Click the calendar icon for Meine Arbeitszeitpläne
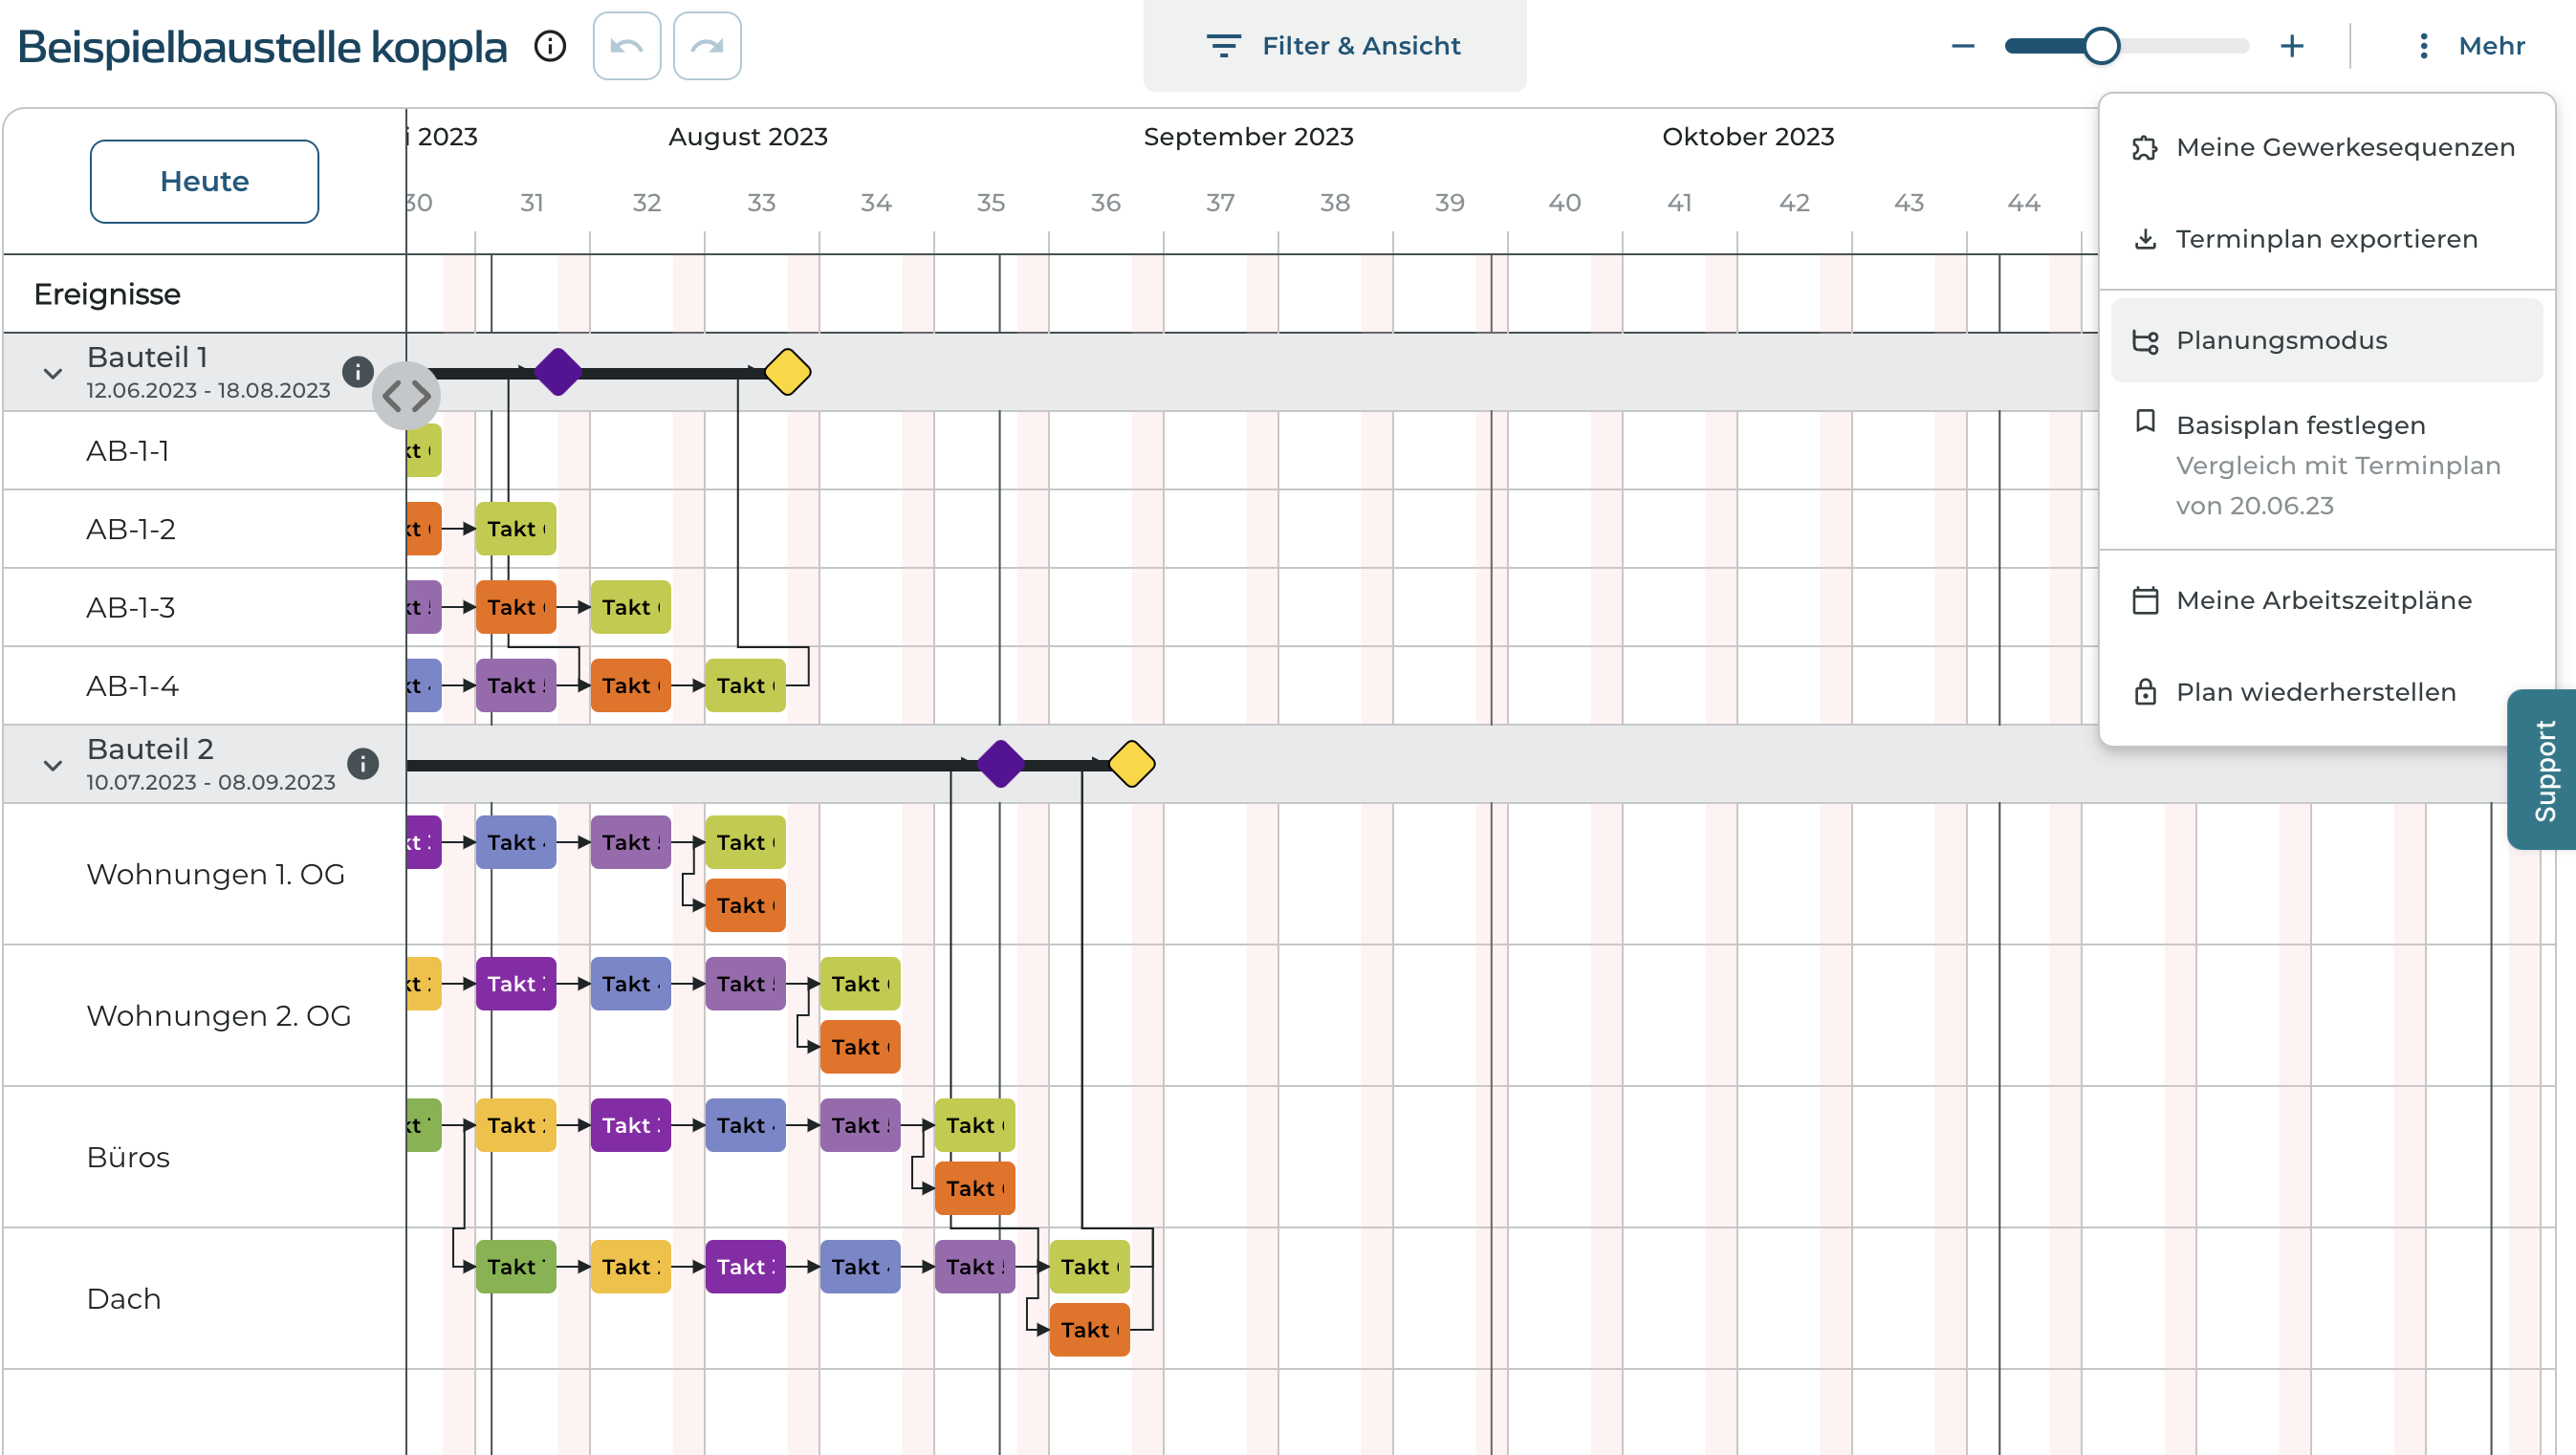This screenshot has height=1455, width=2576. click(2145, 601)
